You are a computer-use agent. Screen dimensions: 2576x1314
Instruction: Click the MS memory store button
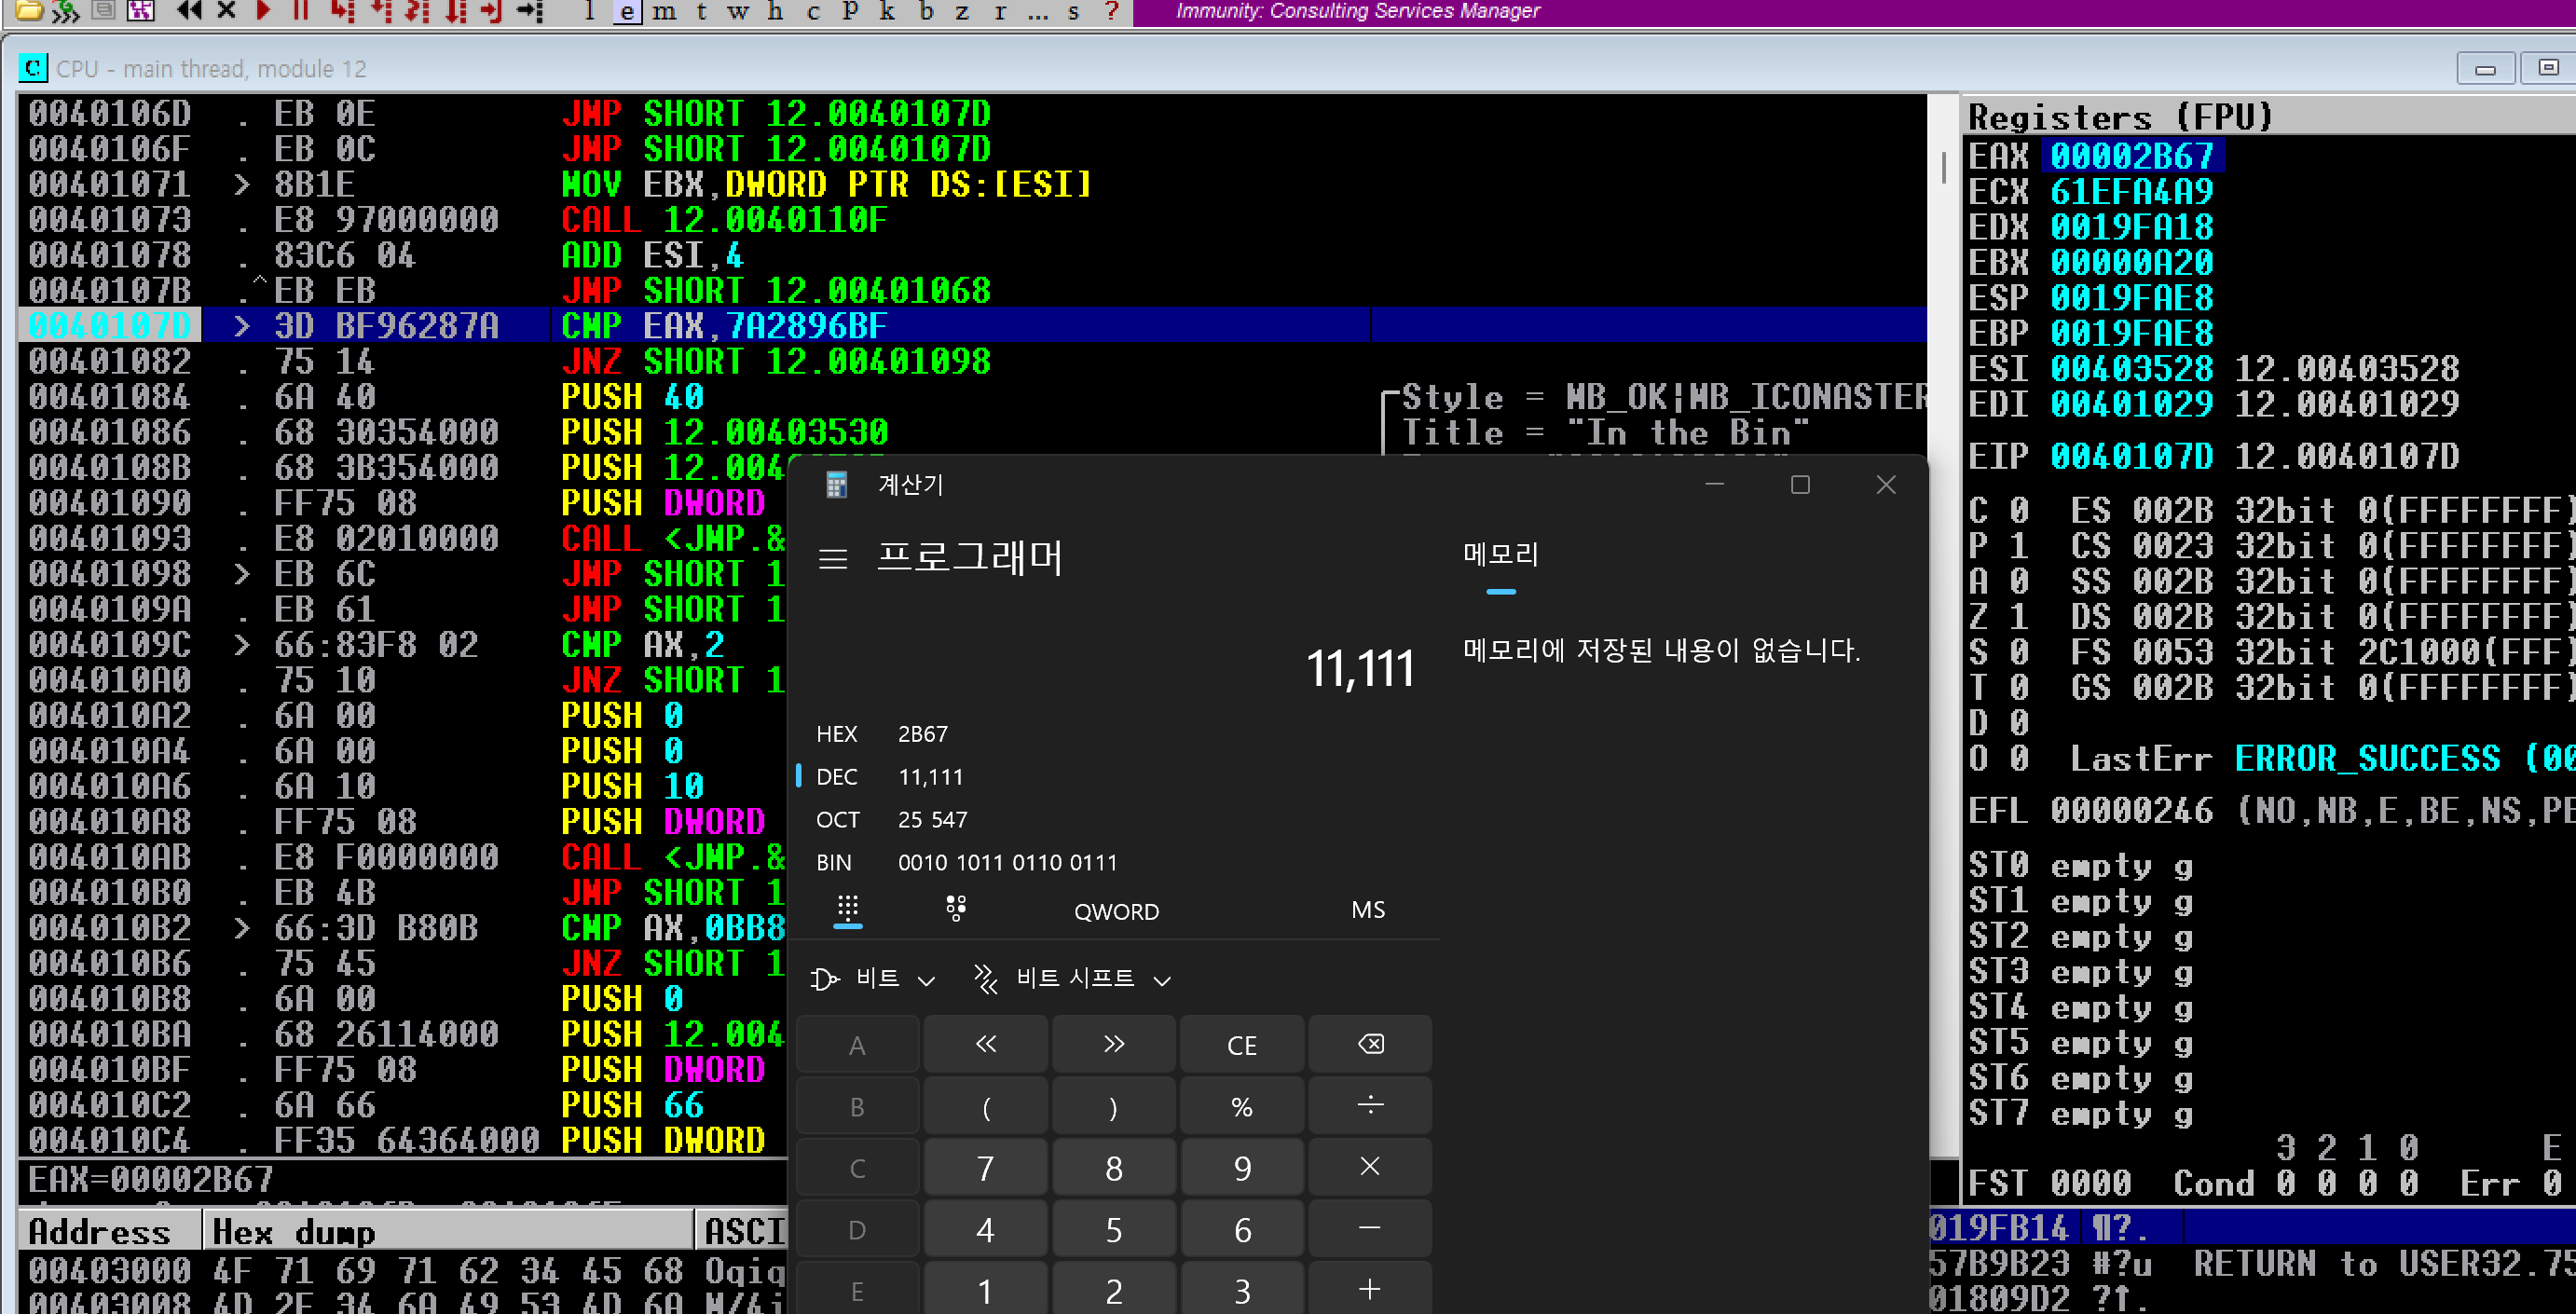(x=1367, y=910)
